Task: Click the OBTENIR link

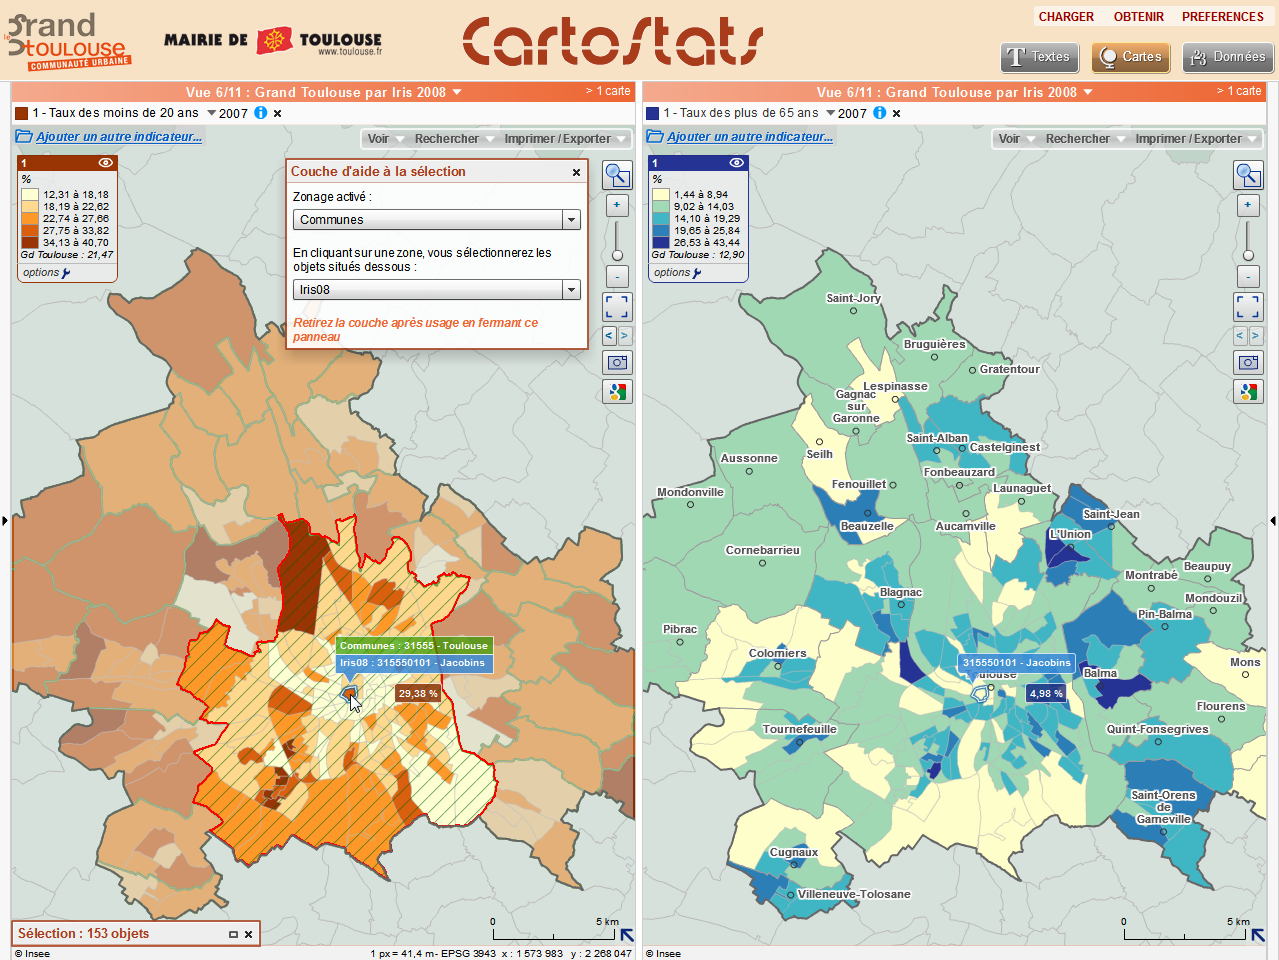Action: click(1139, 17)
